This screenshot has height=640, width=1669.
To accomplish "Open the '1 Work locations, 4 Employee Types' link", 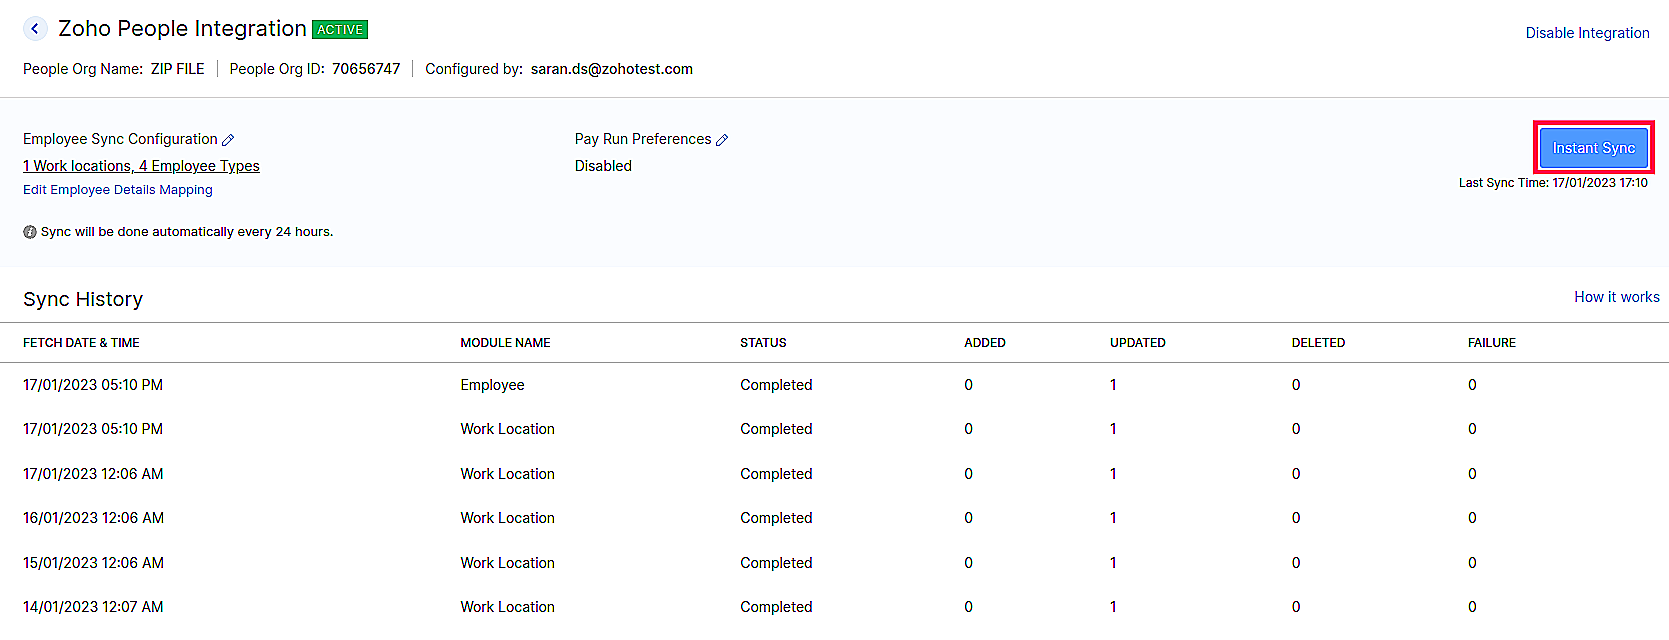I will (141, 166).
